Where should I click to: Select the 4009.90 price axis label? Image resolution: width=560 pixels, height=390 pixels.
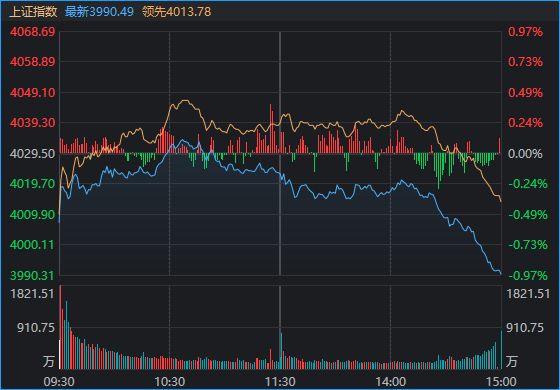(33, 215)
